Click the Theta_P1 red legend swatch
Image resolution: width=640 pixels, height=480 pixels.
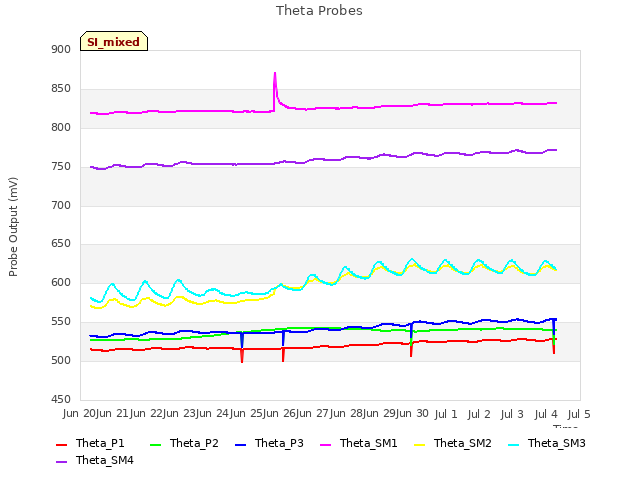61,444
